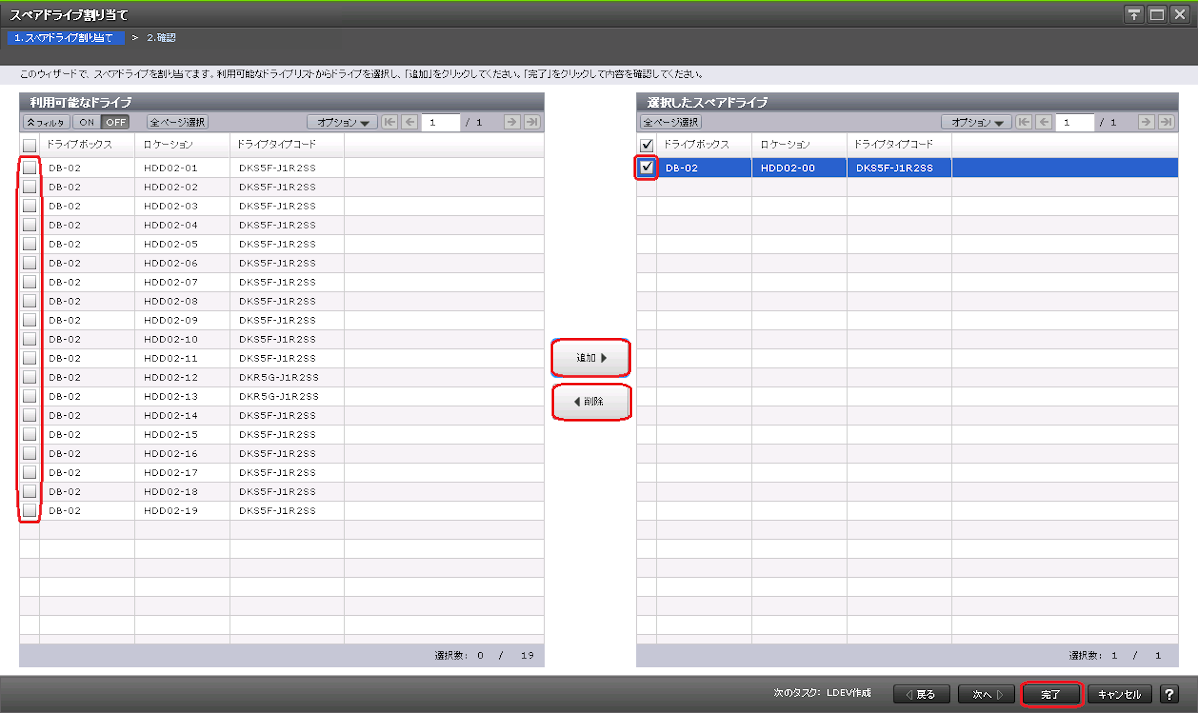Tick the checkbox for drive HDD02-12
Image resolution: width=1198 pixels, height=713 pixels.
pyautogui.click(x=30, y=377)
